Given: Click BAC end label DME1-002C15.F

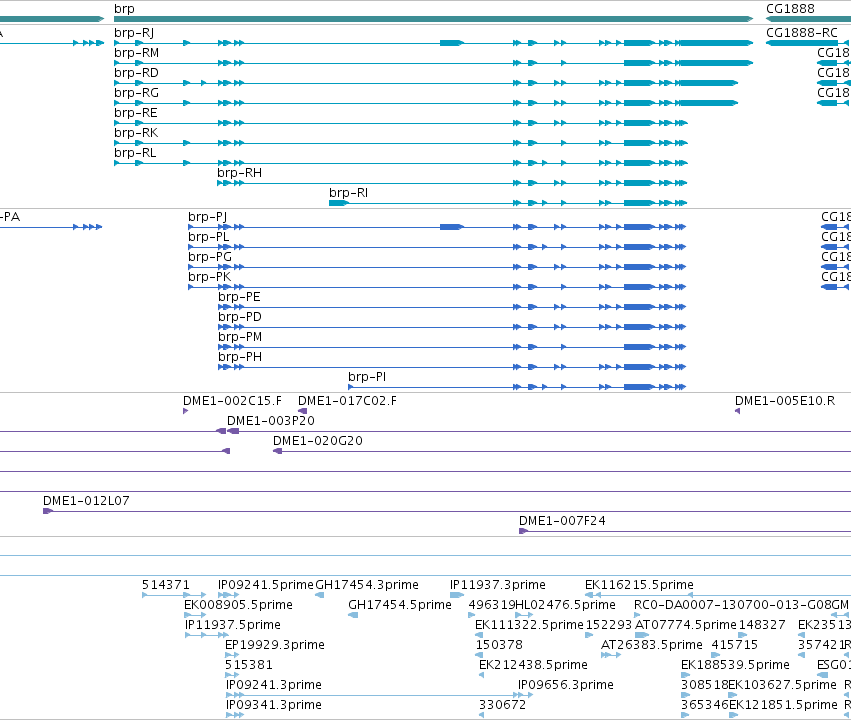Looking at the screenshot, I should [232, 401].
